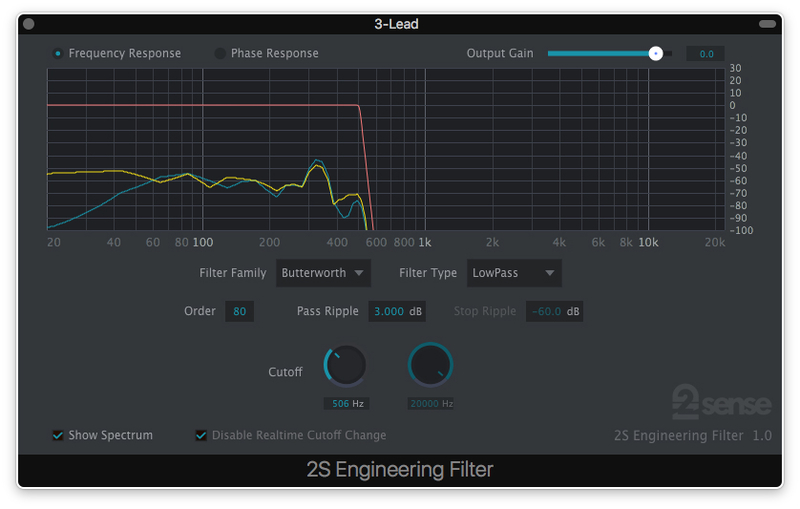Screen dimensions: 800x509
Task: Click the first Cutoff knob
Action: pyautogui.click(x=345, y=366)
